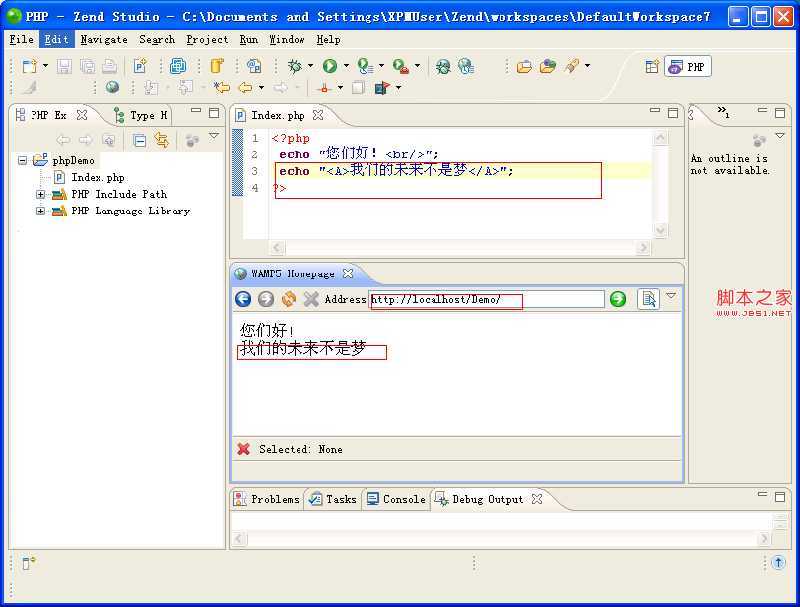
Task: Click the Debug bug icon
Action: [294, 66]
